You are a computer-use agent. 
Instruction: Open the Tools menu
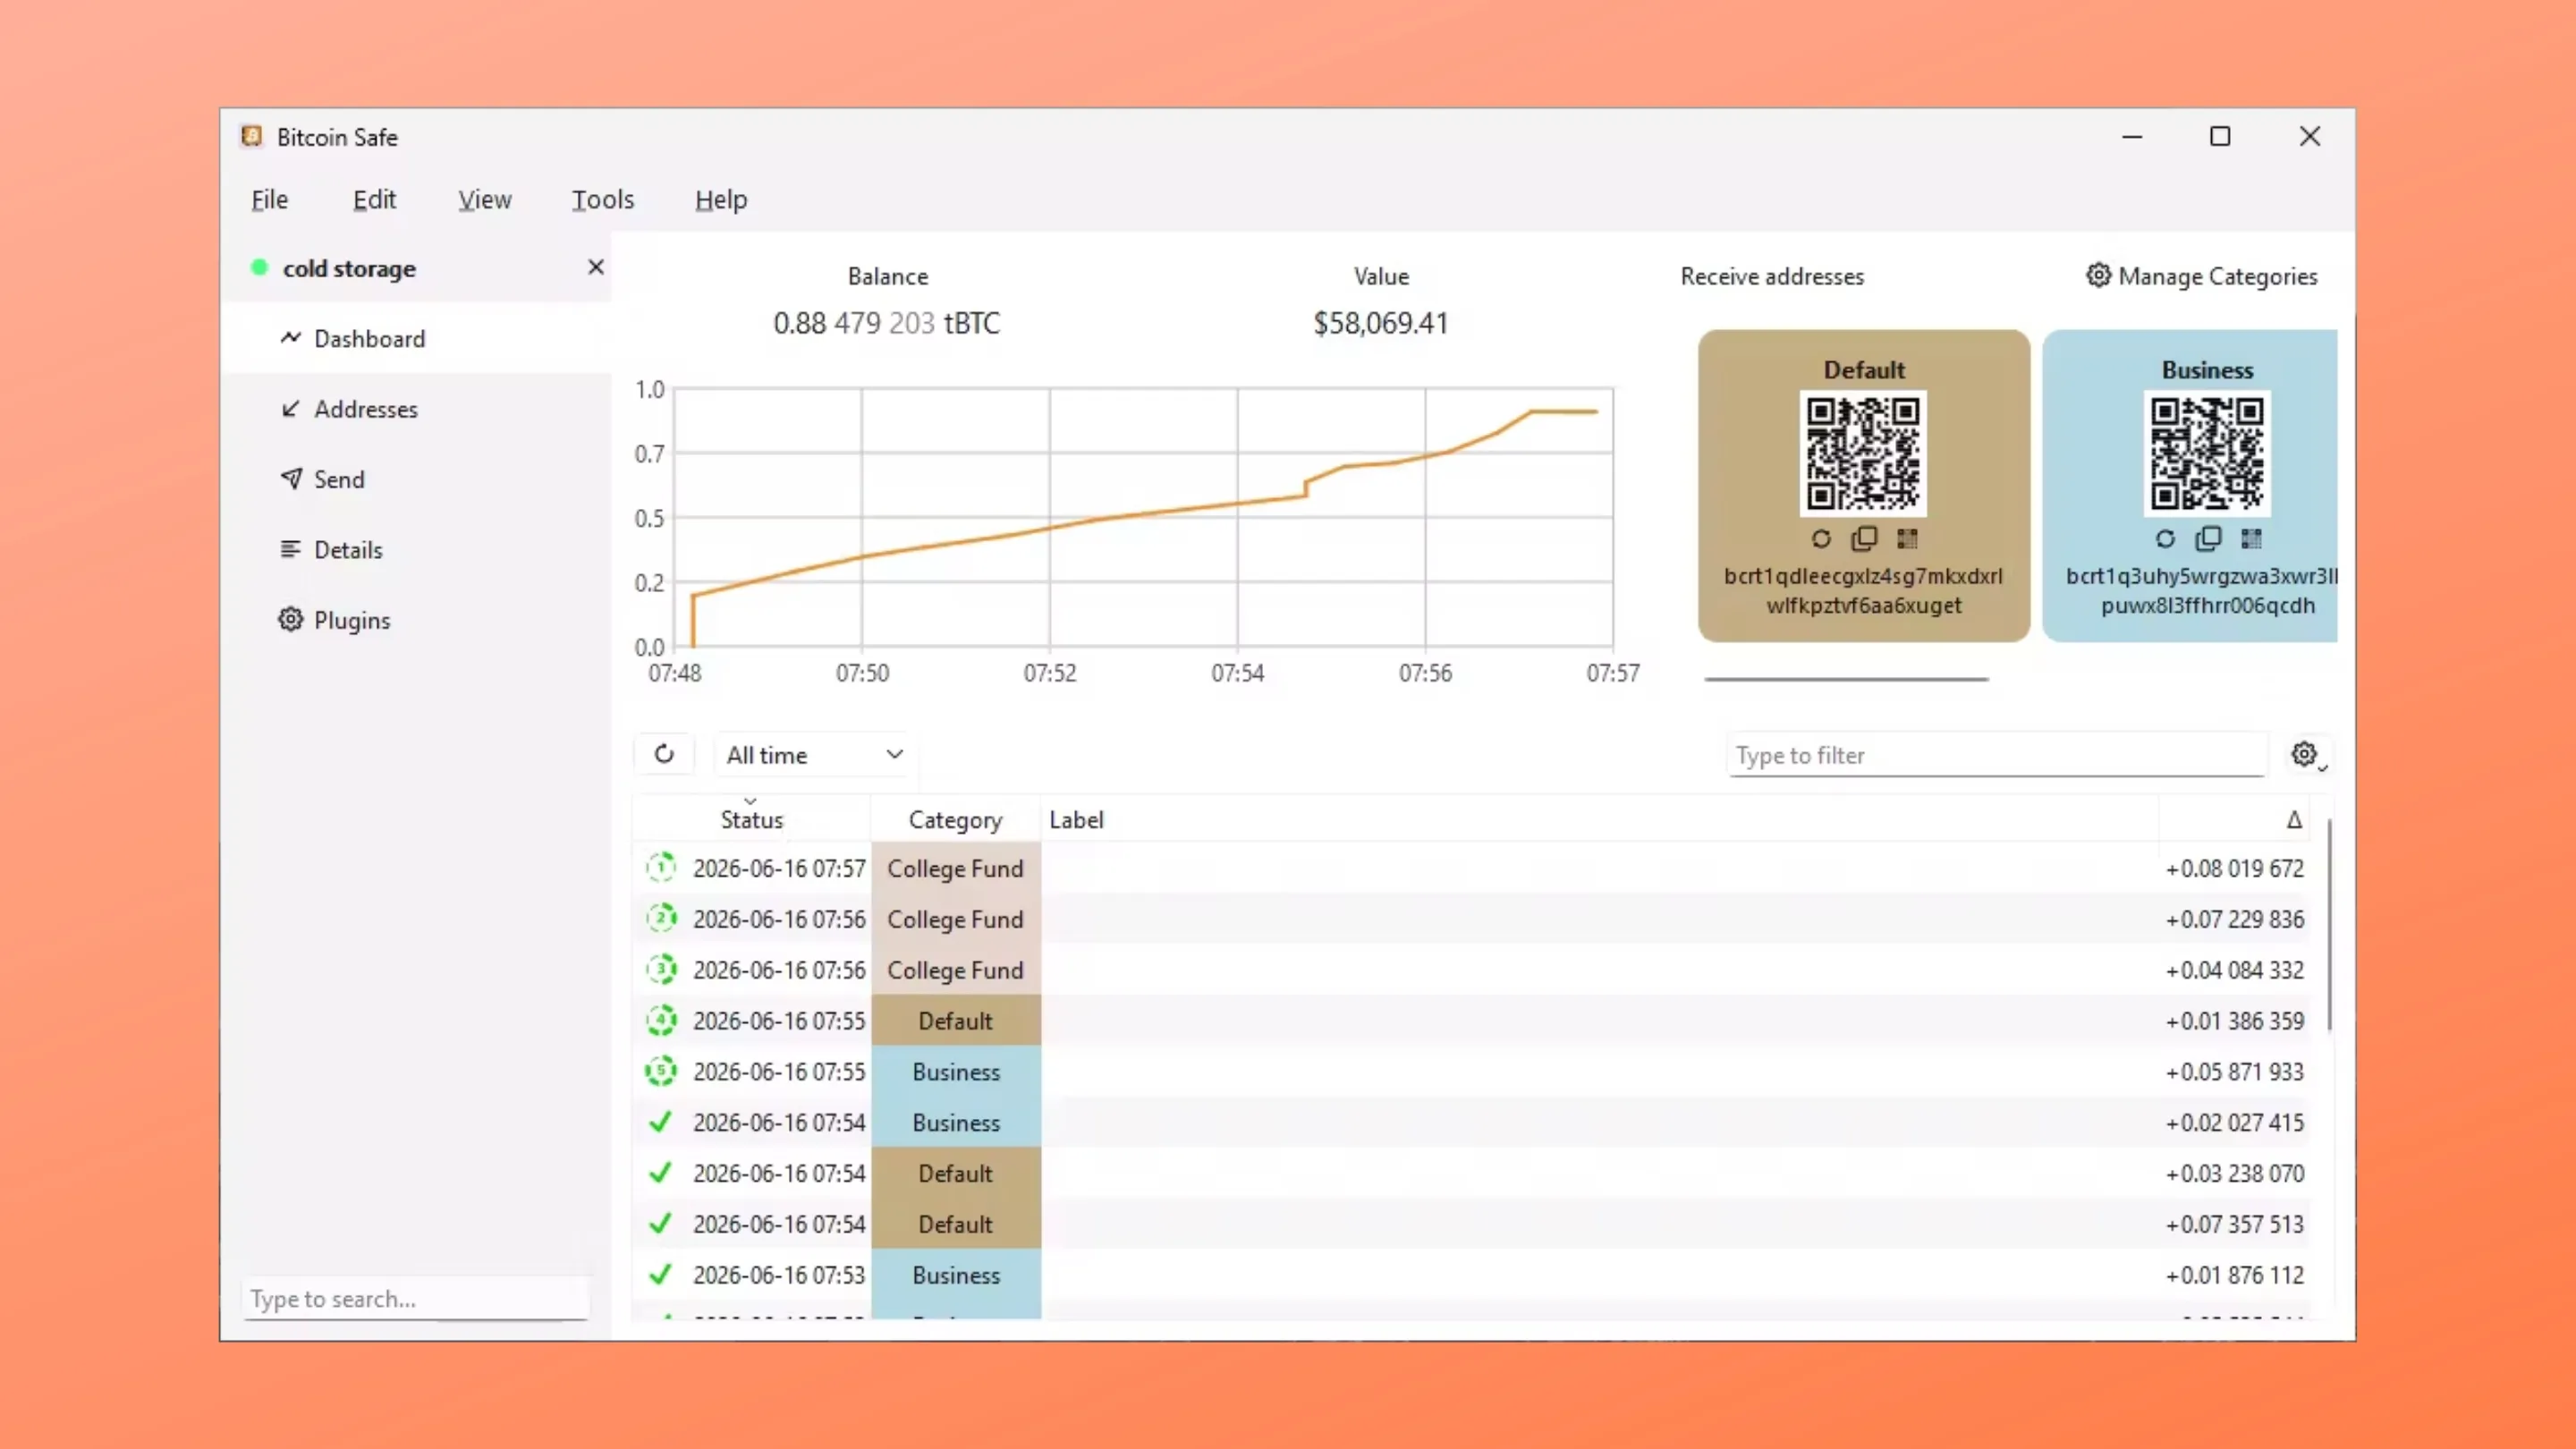tap(603, 200)
